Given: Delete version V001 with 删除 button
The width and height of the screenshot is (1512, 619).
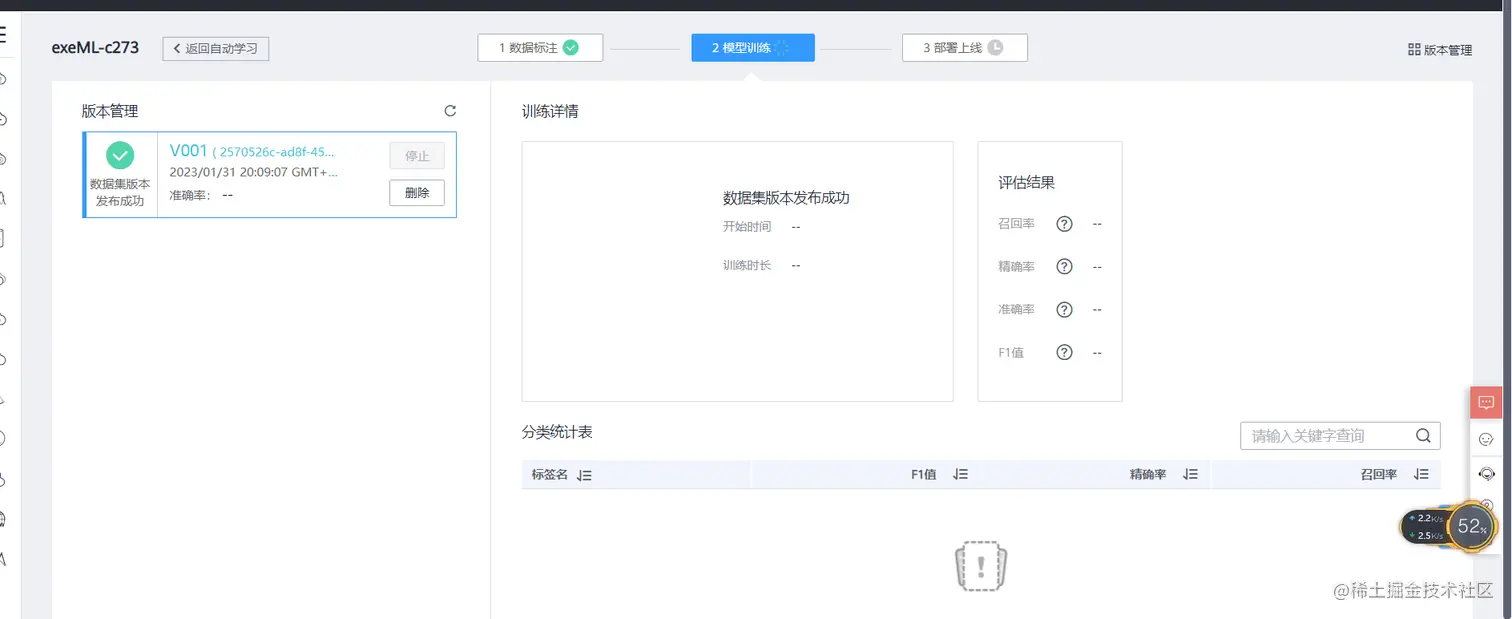Looking at the screenshot, I should pyautogui.click(x=417, y=193).
